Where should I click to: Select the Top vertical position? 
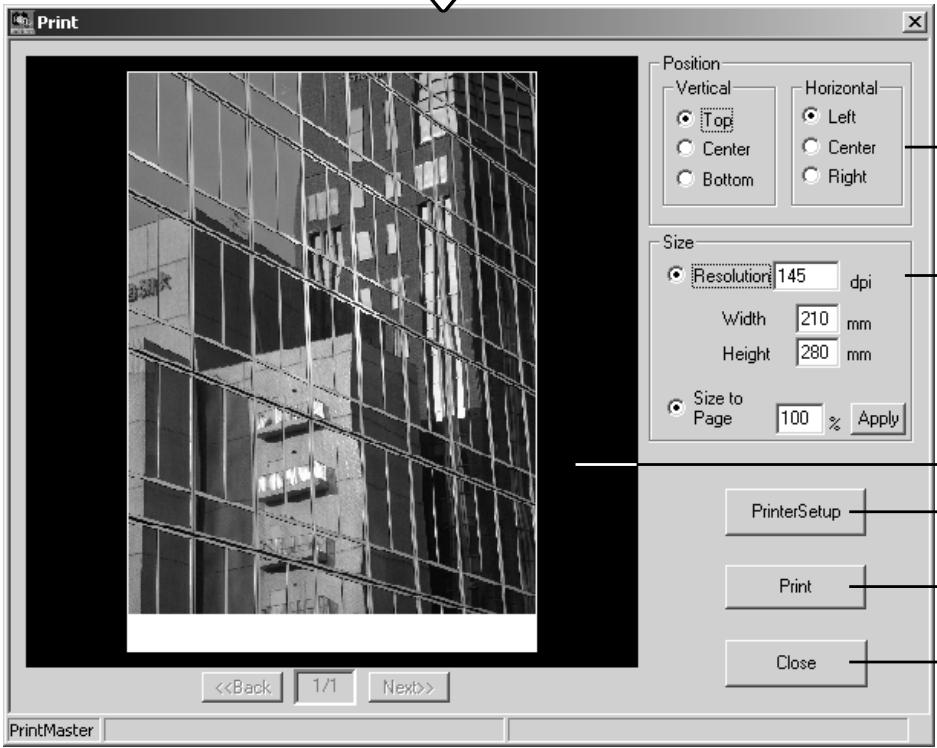[685, 118]
